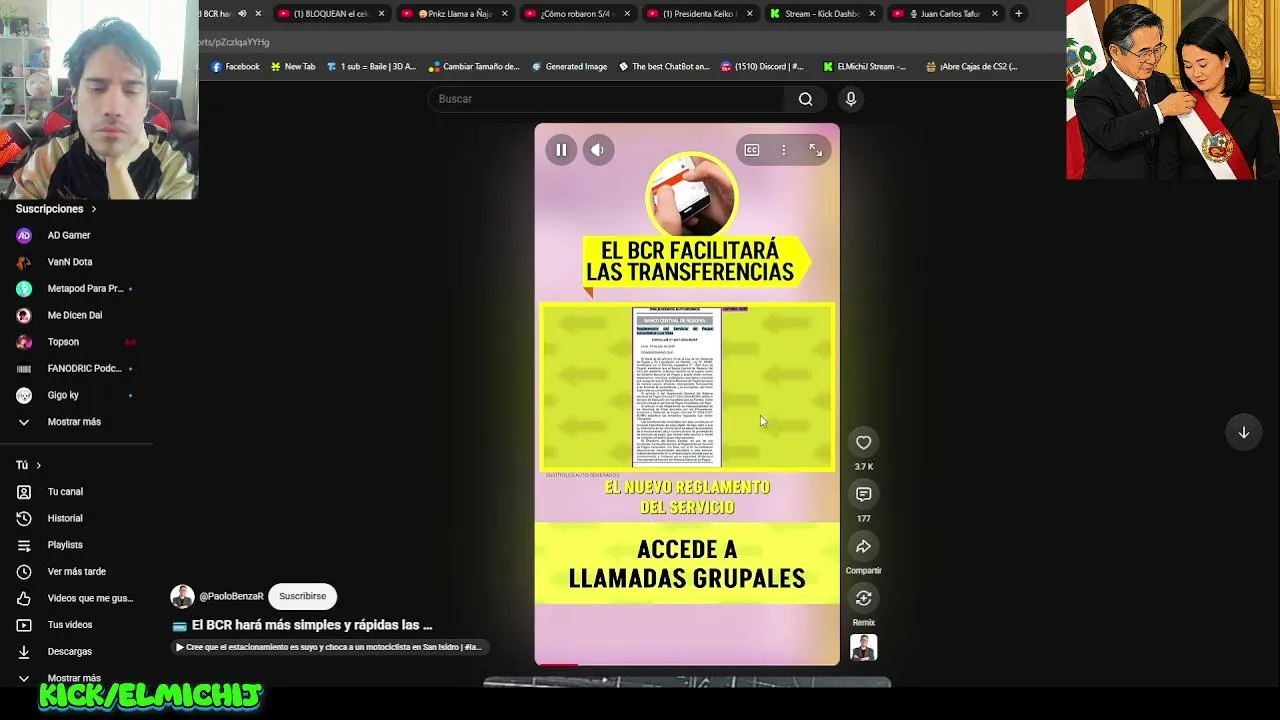Open the Cambiar Tamaño de... bookmark
This screenshot has height=720, width=1280.
coord(474,67)
